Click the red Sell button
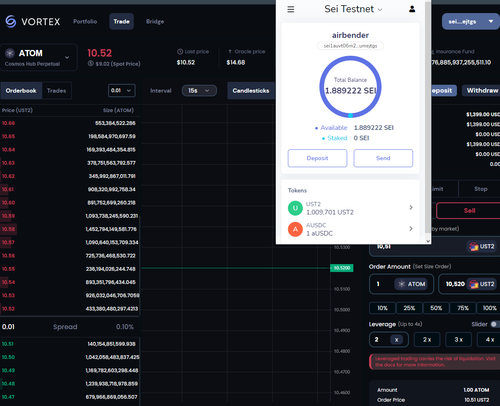The width and height of the screenshot is (500, 406). [x=469, y=210]
